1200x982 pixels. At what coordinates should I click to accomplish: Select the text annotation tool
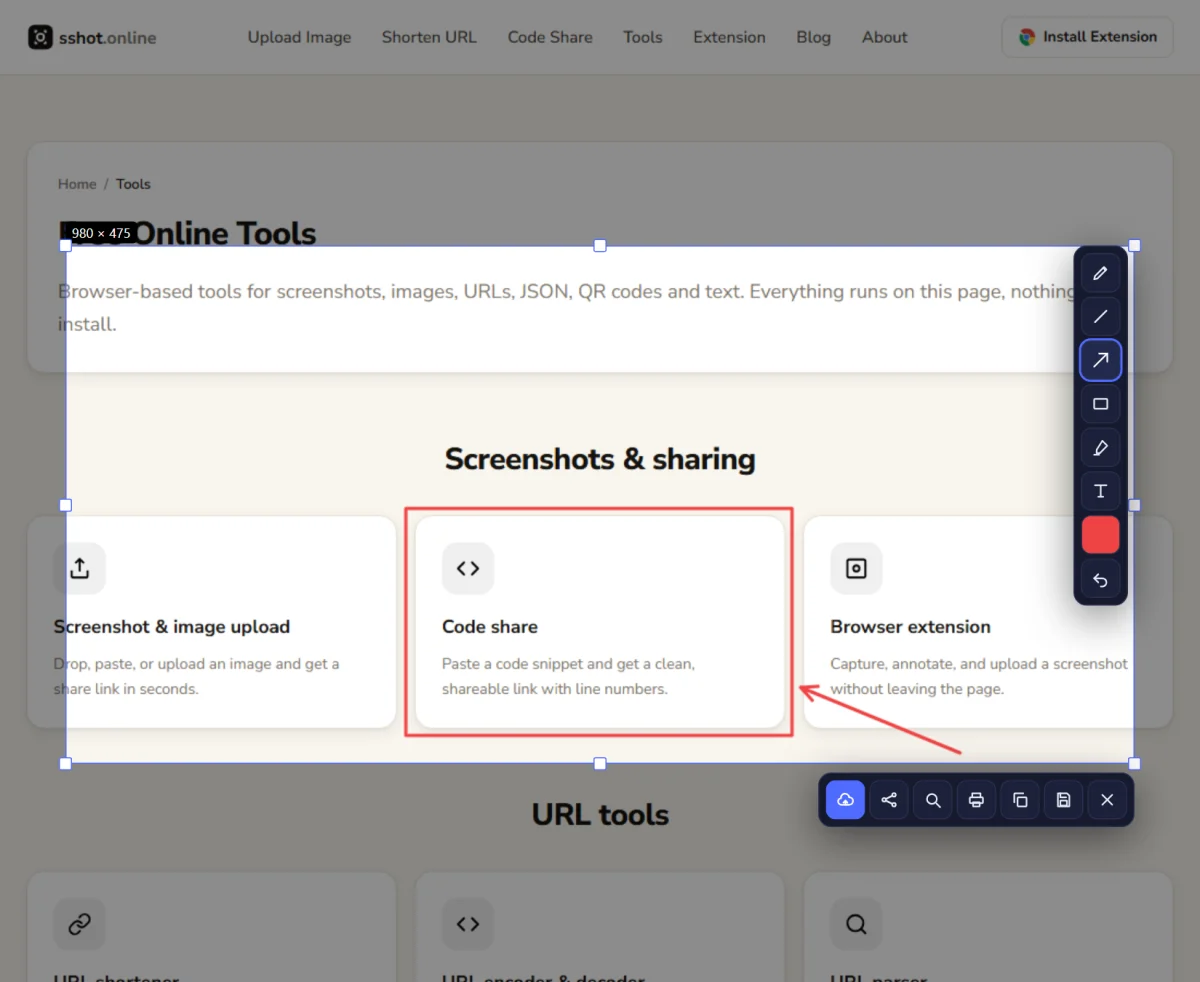(x=1100, y=491)
